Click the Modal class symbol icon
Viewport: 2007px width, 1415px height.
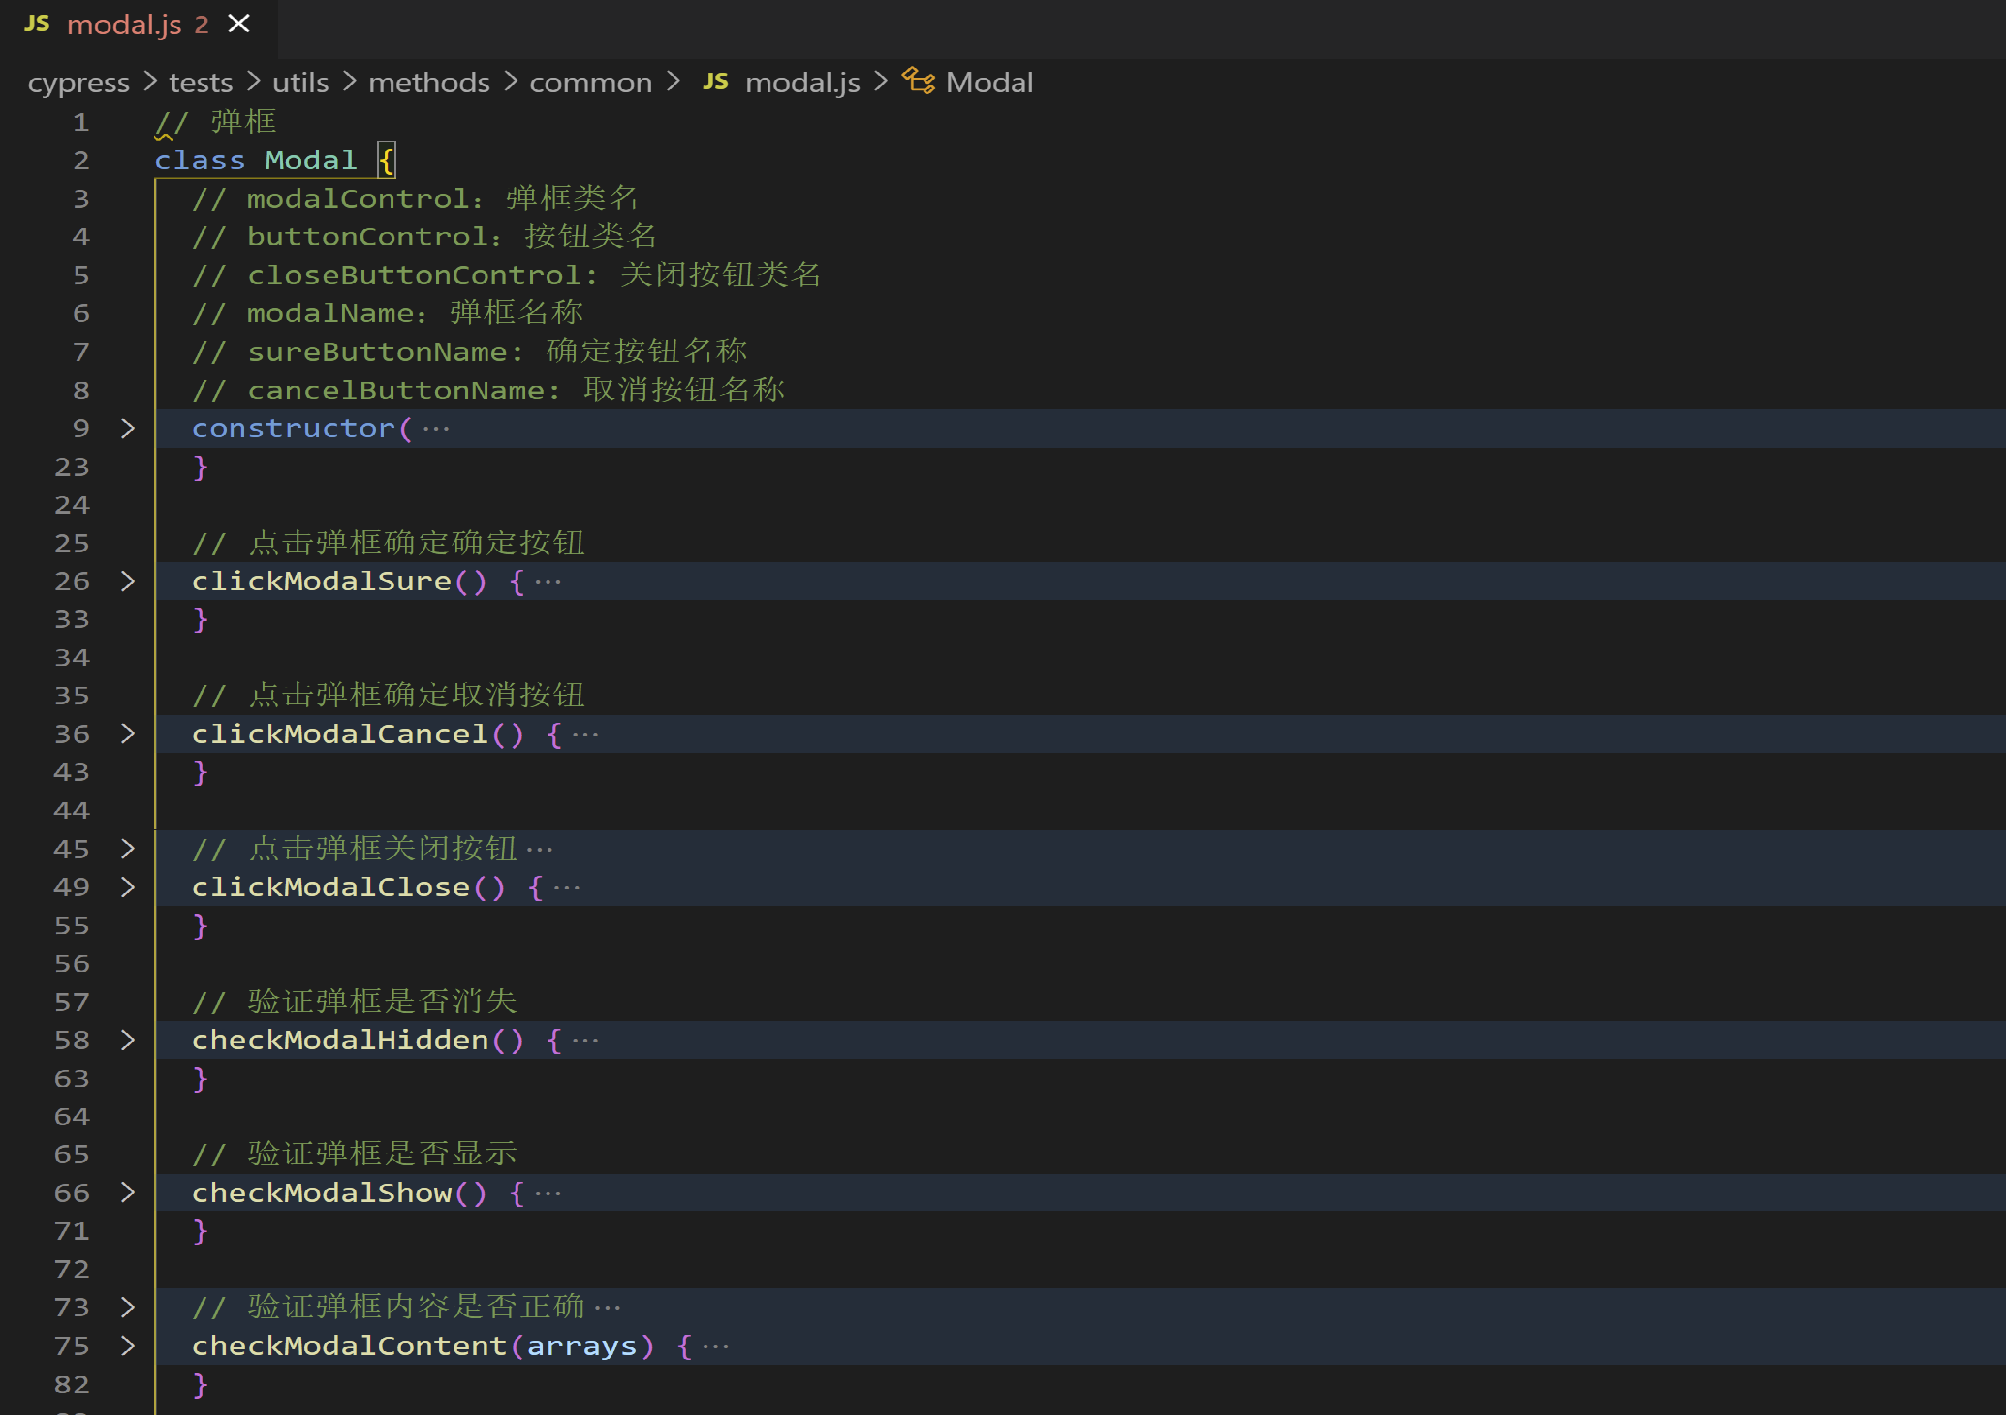918,80
